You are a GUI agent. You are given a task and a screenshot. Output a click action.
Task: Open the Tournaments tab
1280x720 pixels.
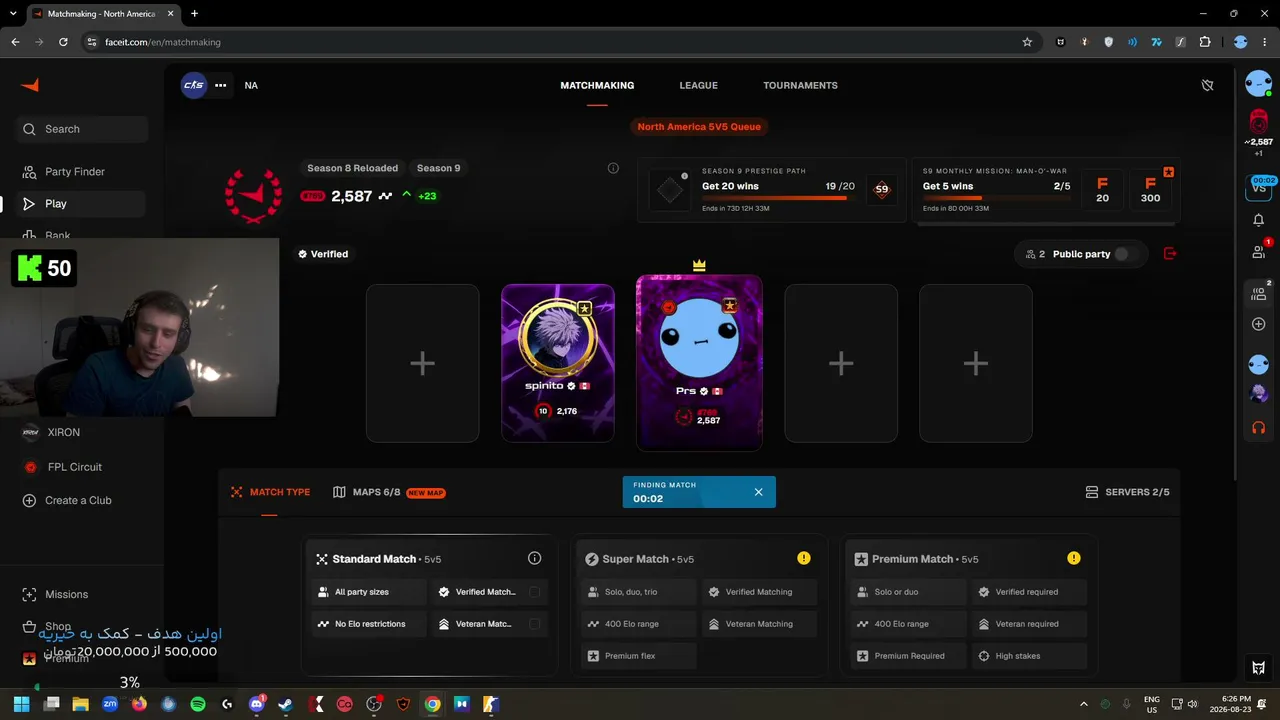[x=800, y=85]
